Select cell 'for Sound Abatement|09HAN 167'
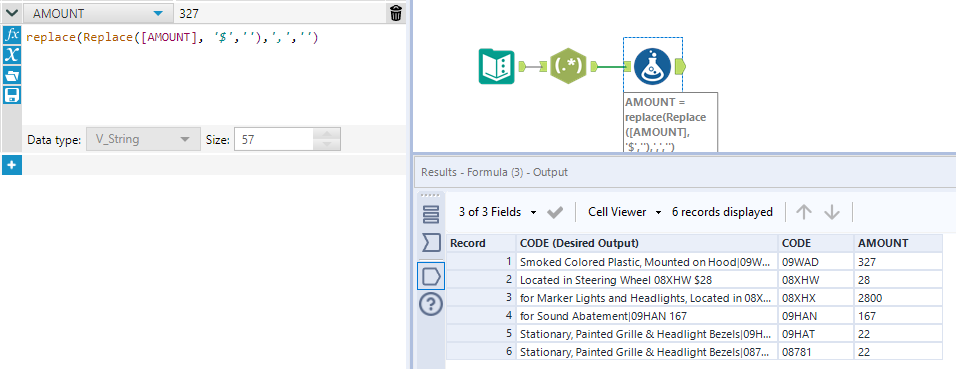This screenshot has width=956, height=369. click(647, 316)
